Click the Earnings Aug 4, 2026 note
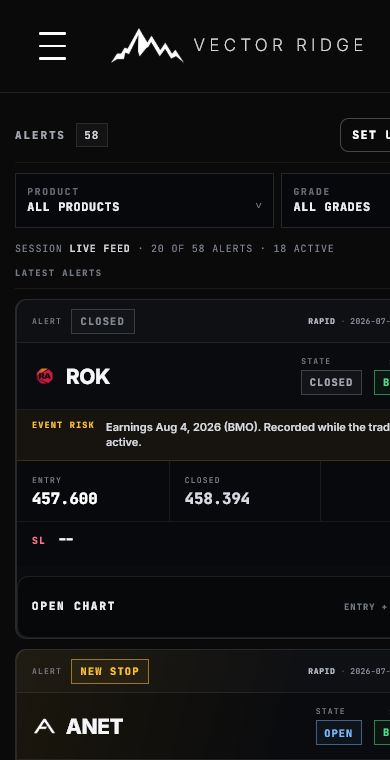Screen dimensions: 390x760 click(248, 435)
